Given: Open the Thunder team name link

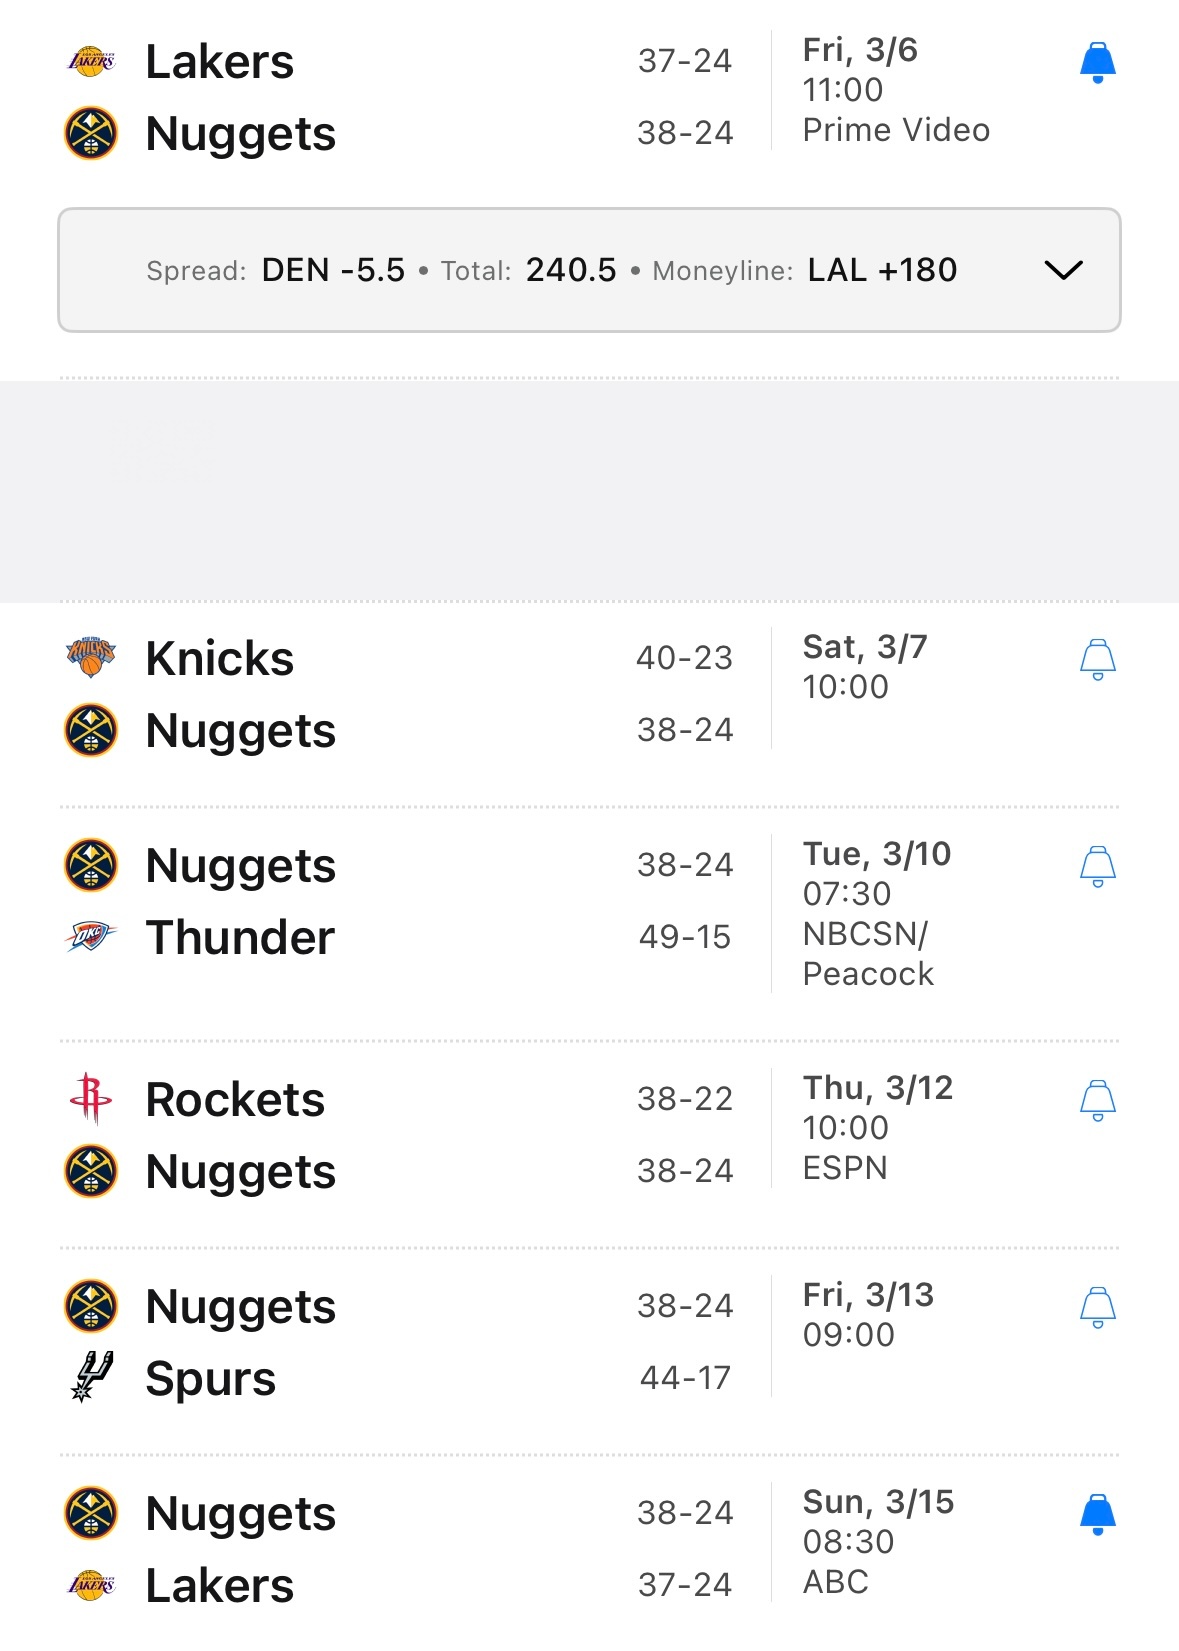Looking at the screenshot, I should tap(240, 937).
